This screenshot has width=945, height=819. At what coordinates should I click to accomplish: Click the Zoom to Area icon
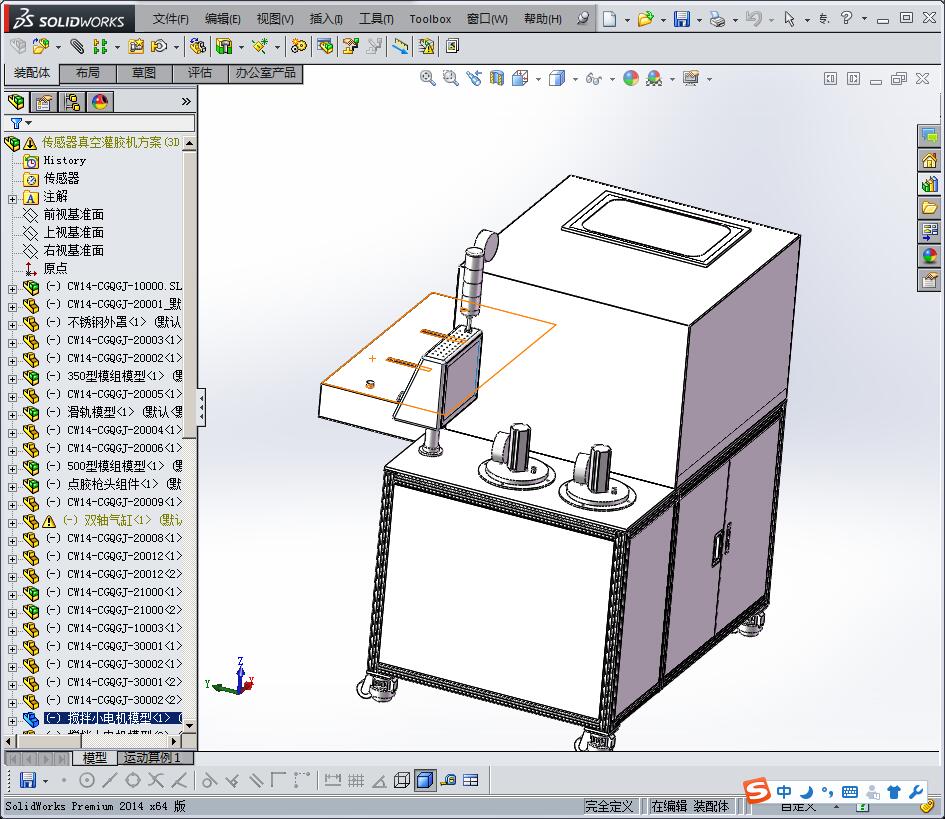click(x=450, y=78)
